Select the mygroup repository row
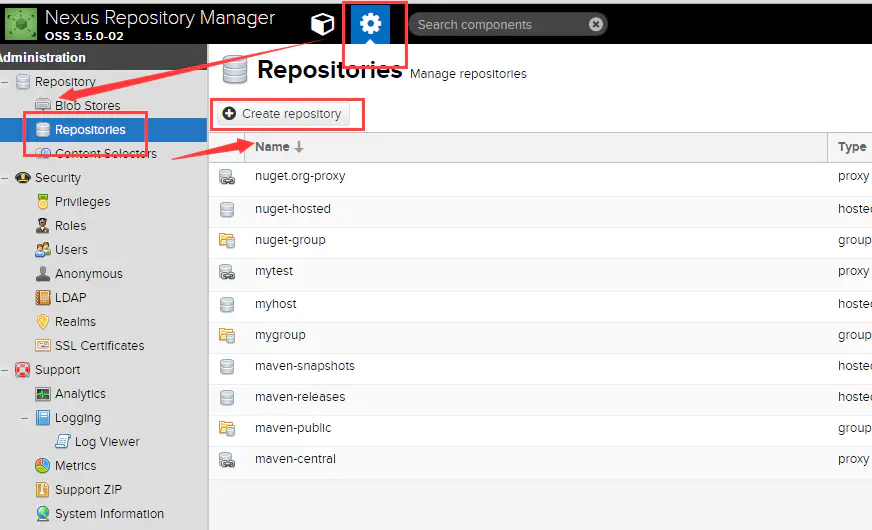872x530 pixels. pos(541,337)
